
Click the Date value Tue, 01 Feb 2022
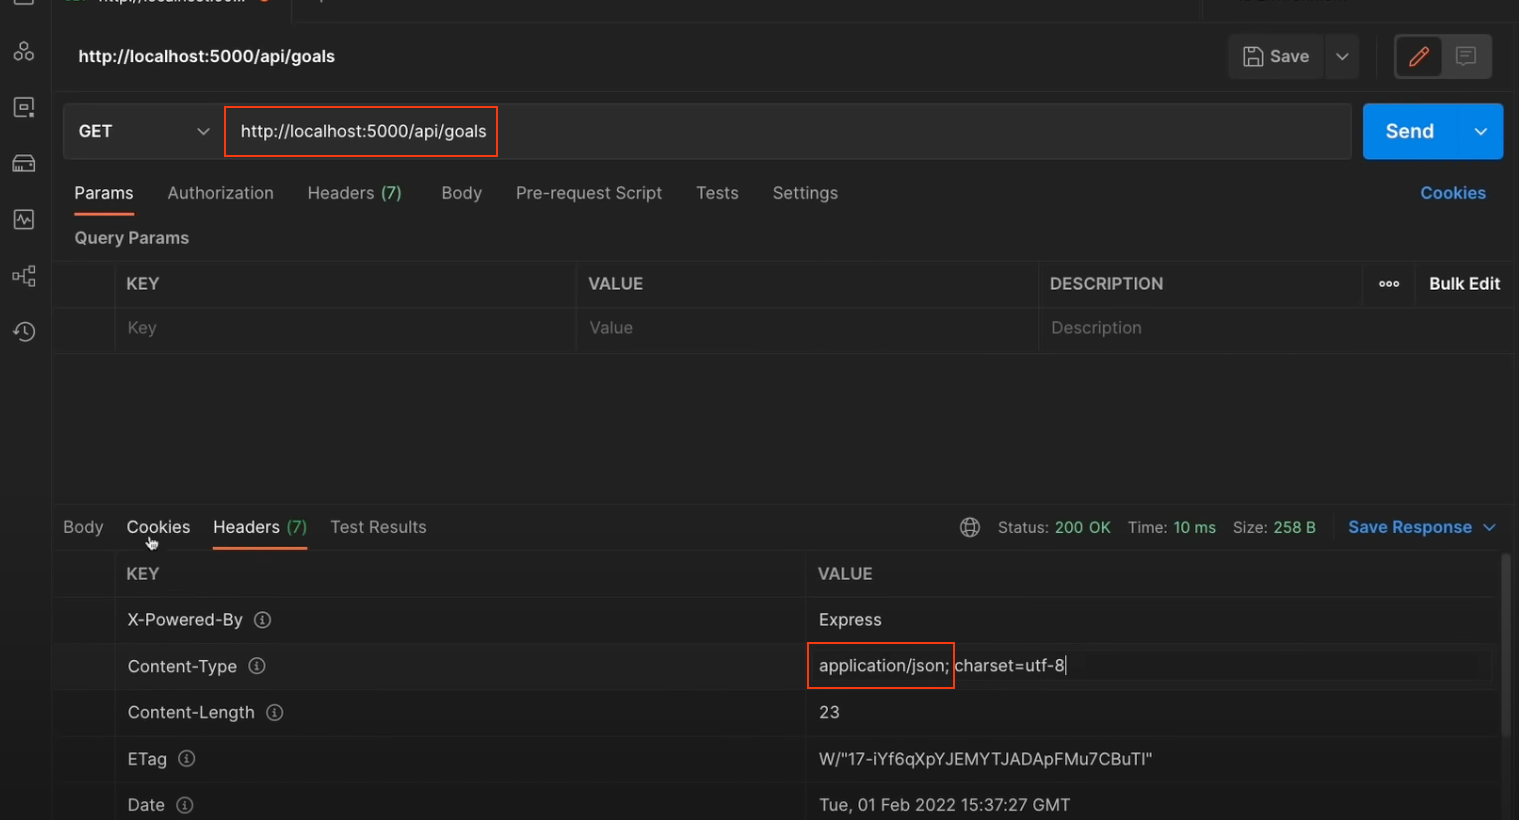coord(944,805)
